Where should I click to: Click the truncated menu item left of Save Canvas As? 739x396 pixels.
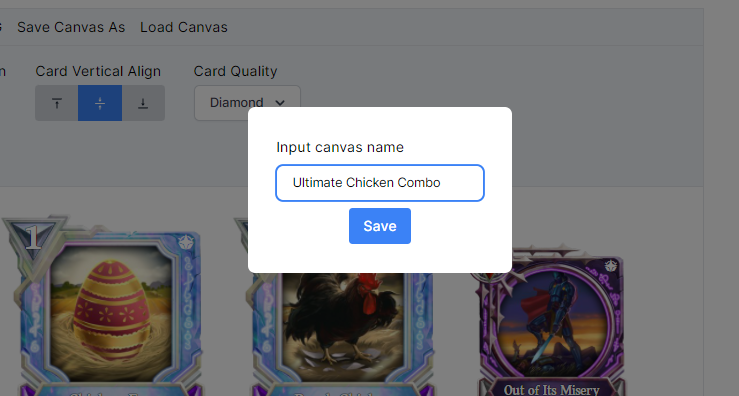1,27
